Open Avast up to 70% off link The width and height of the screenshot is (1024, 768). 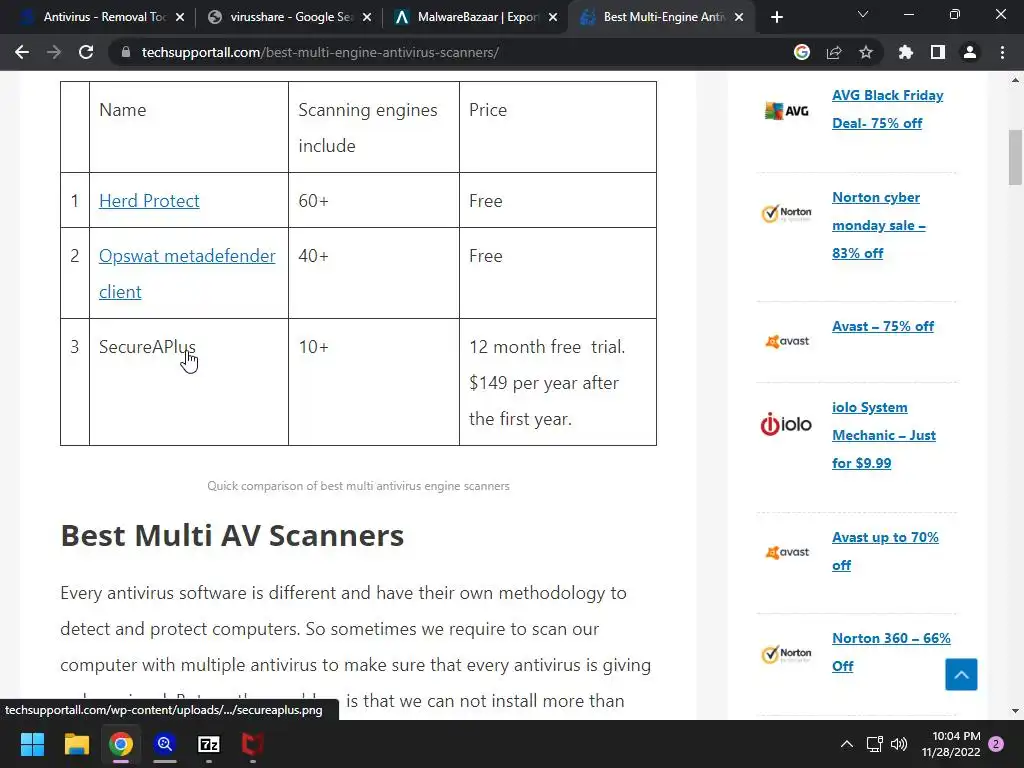point(885,551)
